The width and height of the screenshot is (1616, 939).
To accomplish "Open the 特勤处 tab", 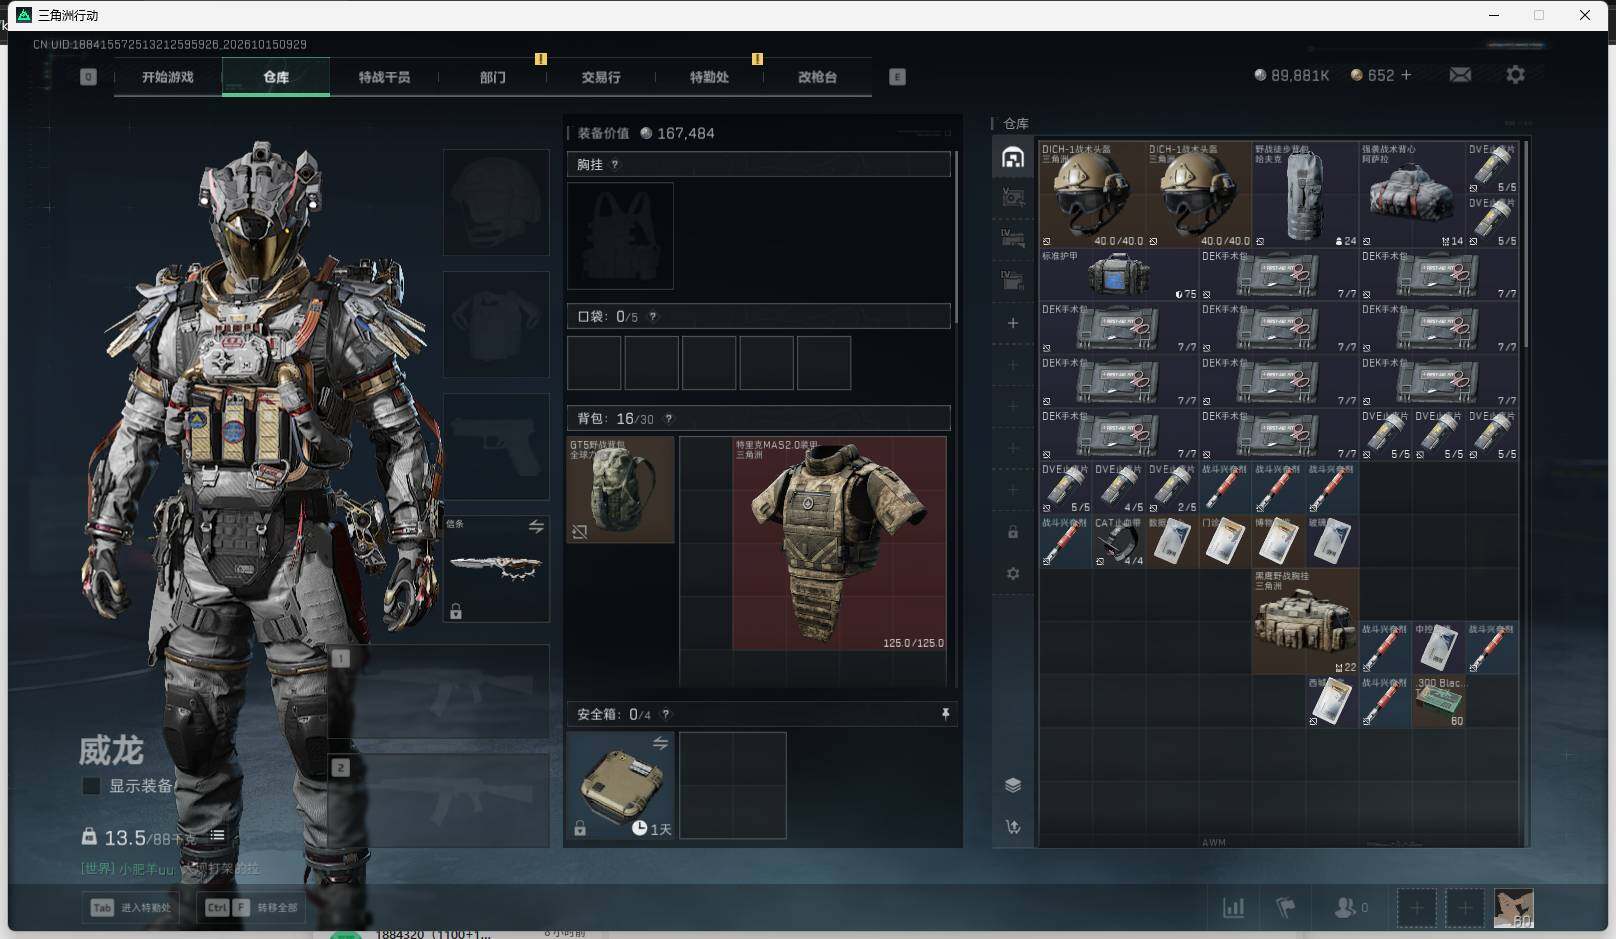I will click(x=709, y=77).
